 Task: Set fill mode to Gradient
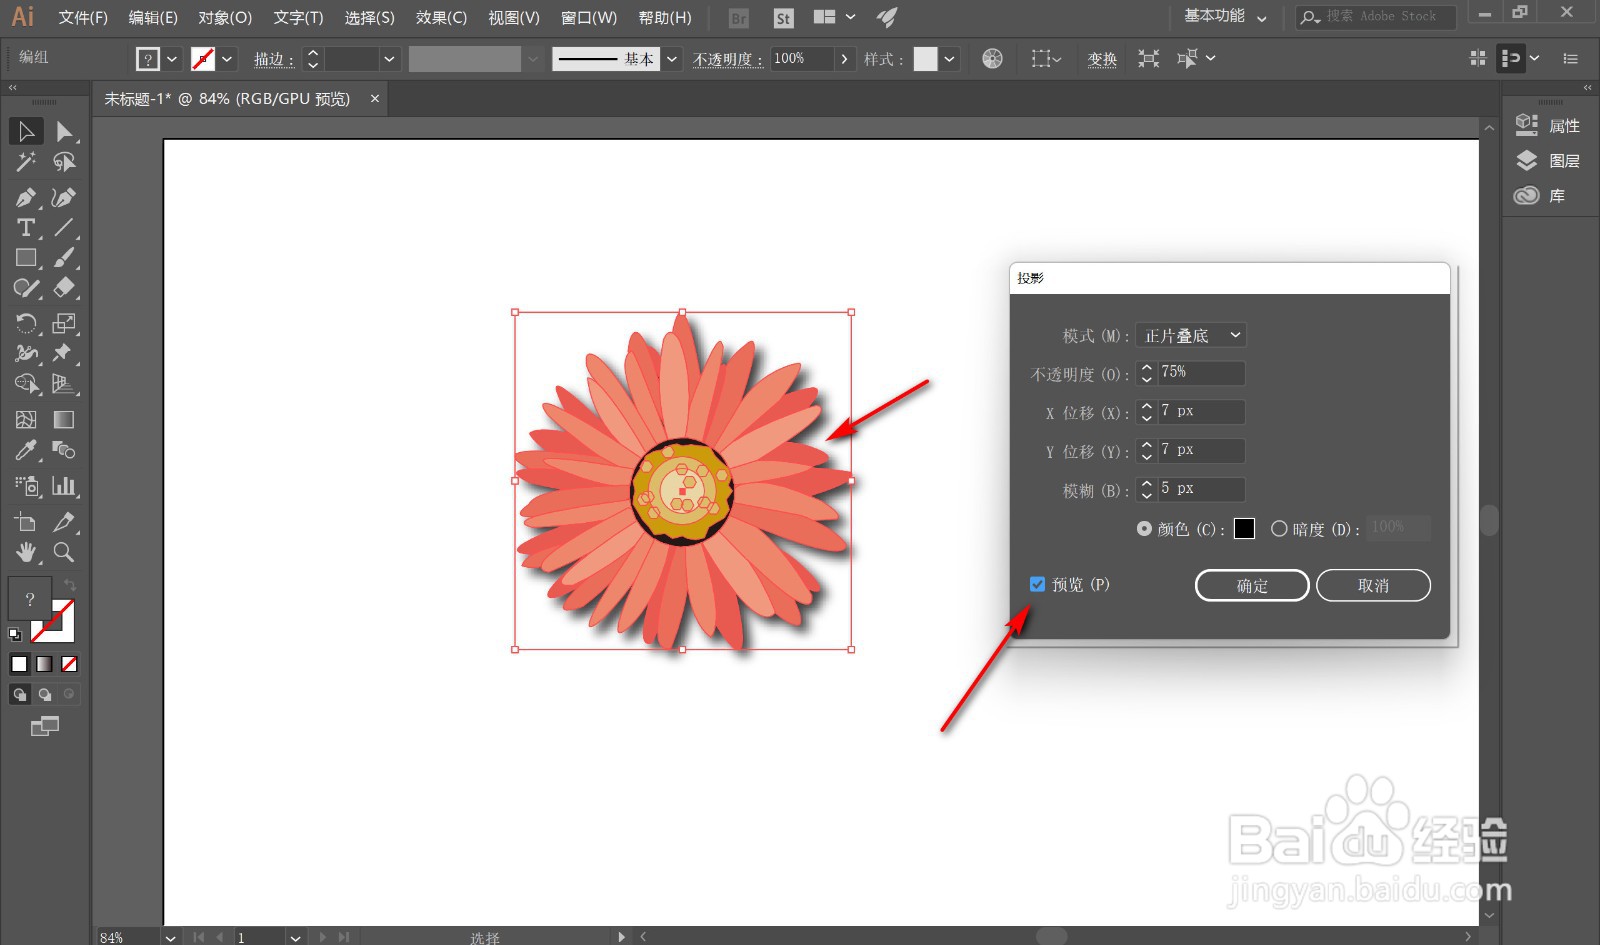[x=44, y=664]
